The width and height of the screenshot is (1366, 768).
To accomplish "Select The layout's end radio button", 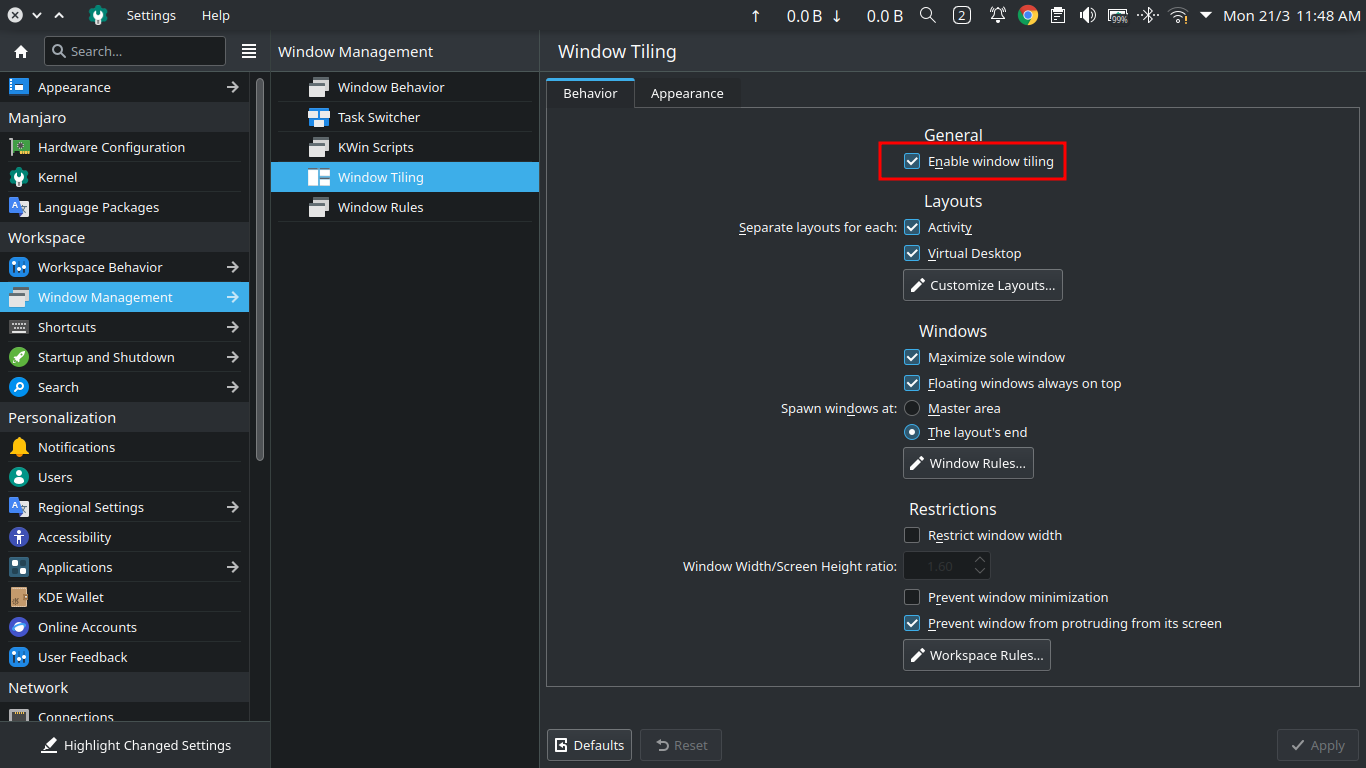I will (x=912, y=432).
